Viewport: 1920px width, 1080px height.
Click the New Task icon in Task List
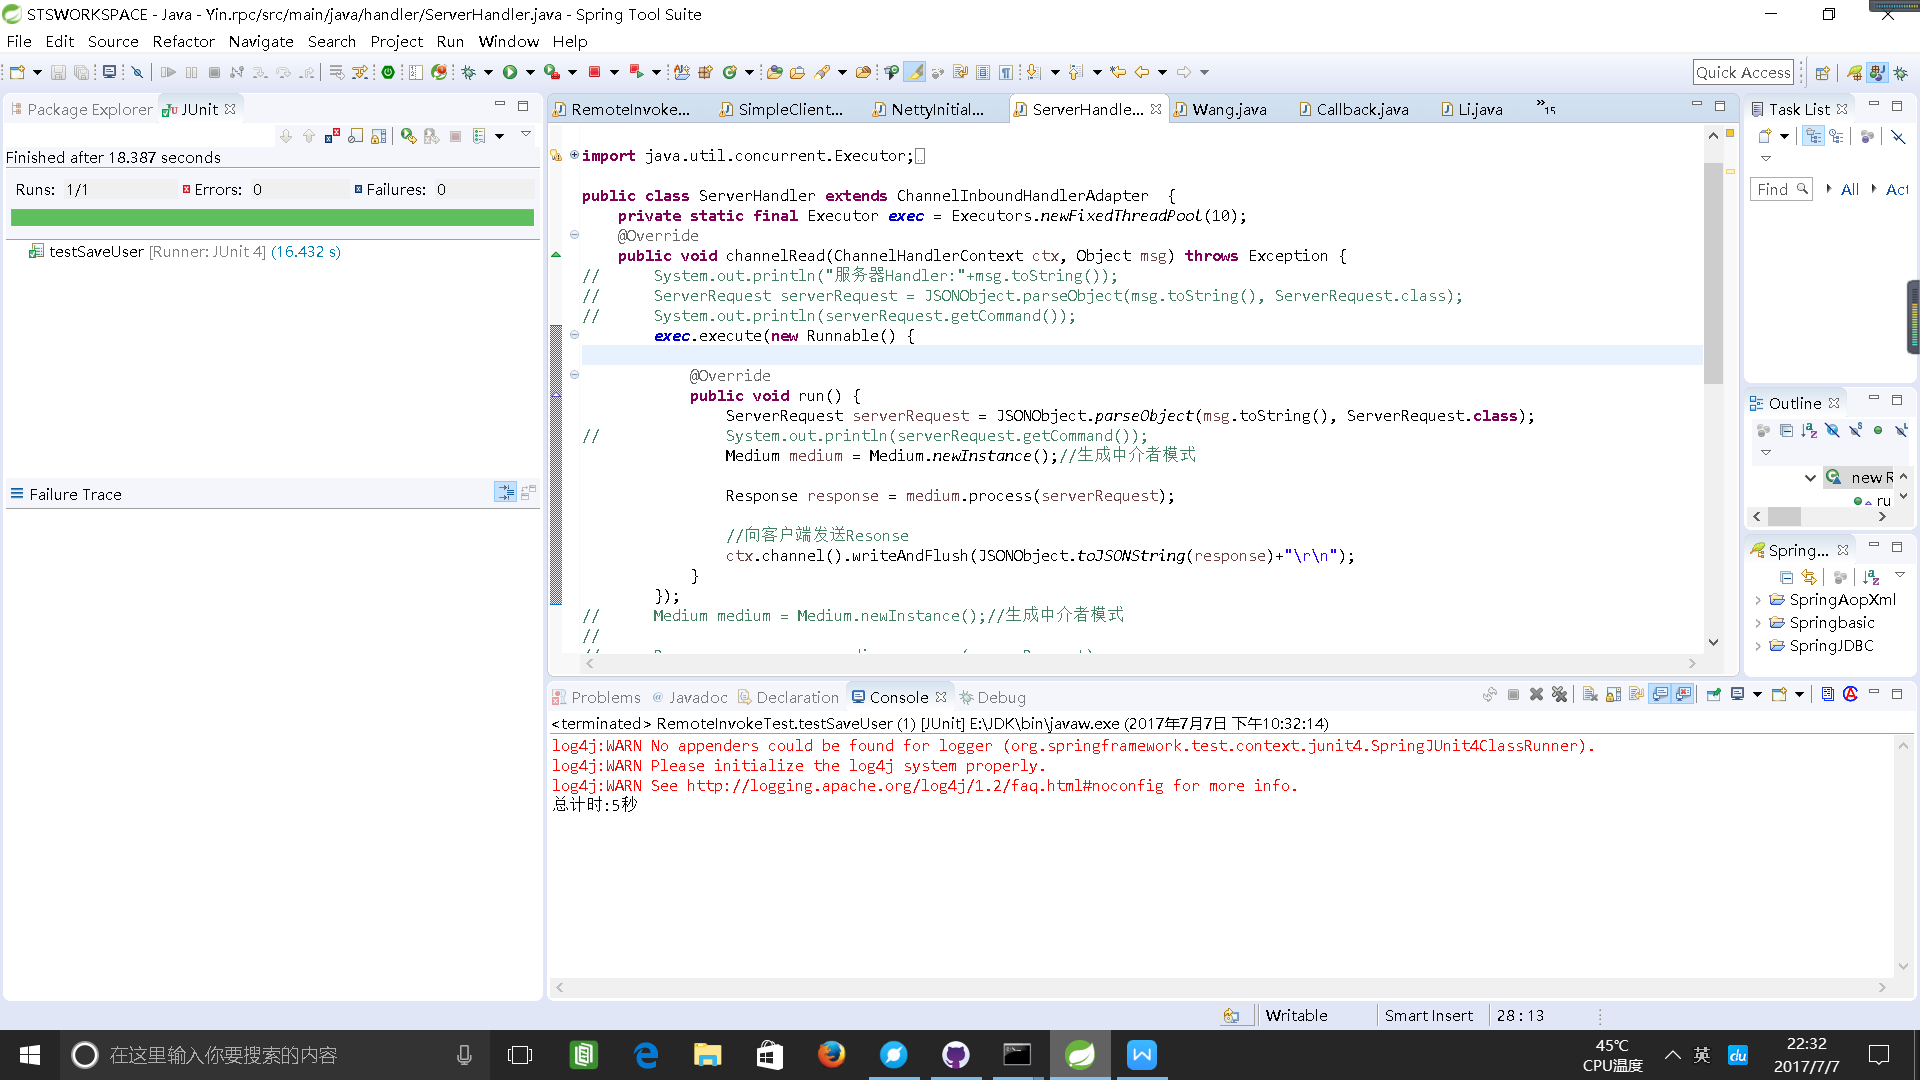[1765, 136]
